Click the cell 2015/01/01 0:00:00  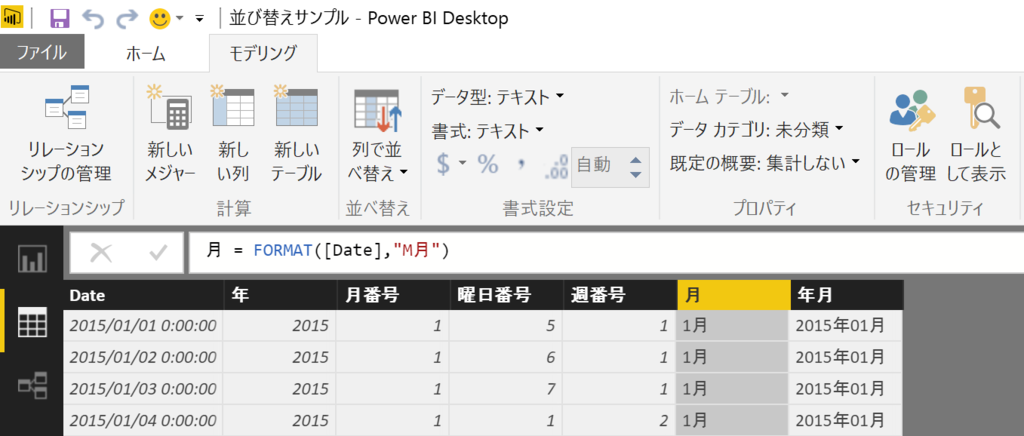click(x=143, y=325)
